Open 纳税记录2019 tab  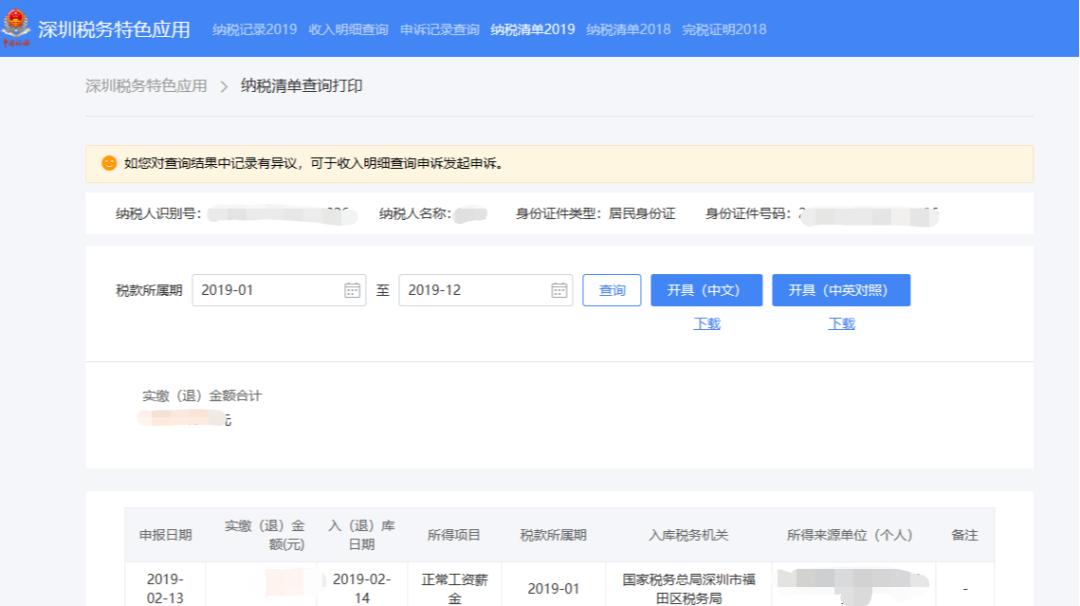click(x=255, y=30)
